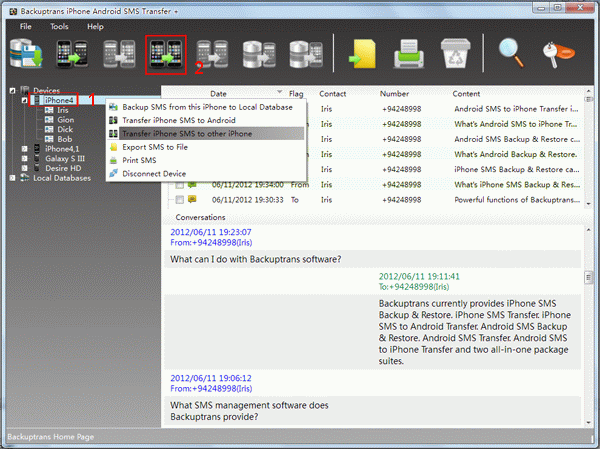The height and width of the screenshot is (449, 600).
Task: Choose Transfer iPhone SMS to other iPhone
Action: tap(206, 134)
